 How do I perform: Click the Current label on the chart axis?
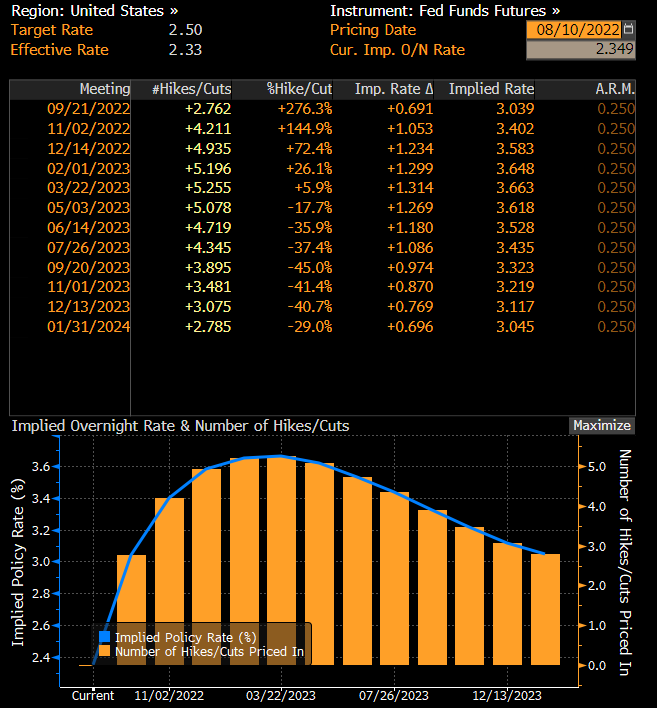93,695
